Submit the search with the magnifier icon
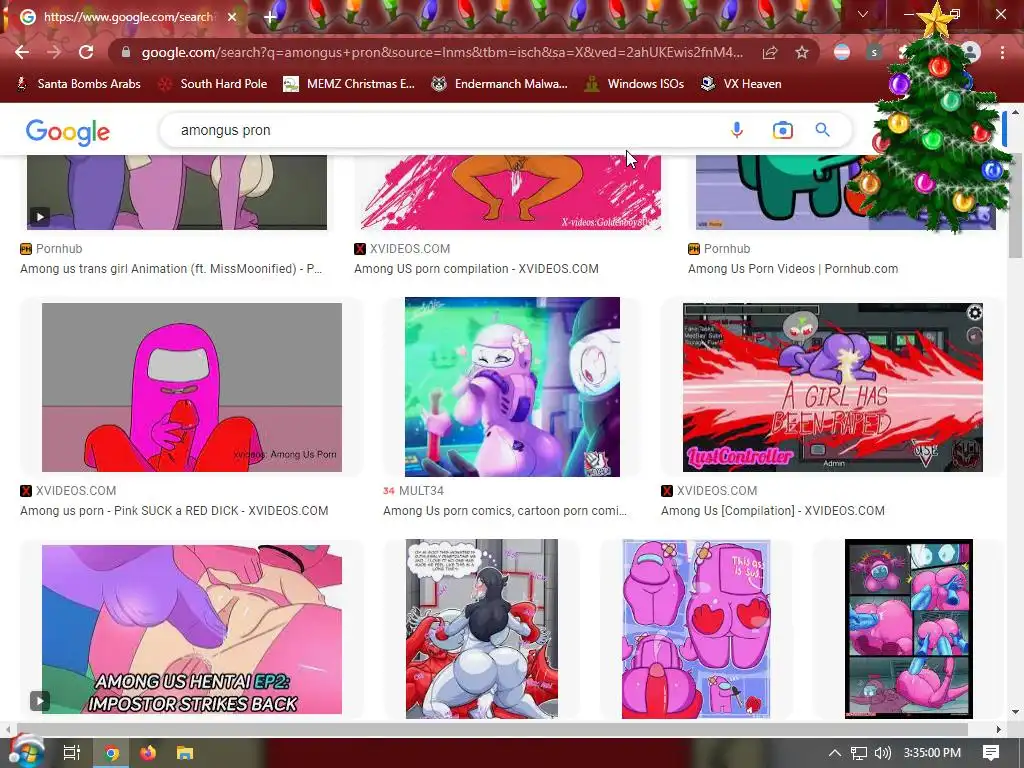The height and width of the screenshot is (768, 1024). pyautogui.click(x=823, y=130)
